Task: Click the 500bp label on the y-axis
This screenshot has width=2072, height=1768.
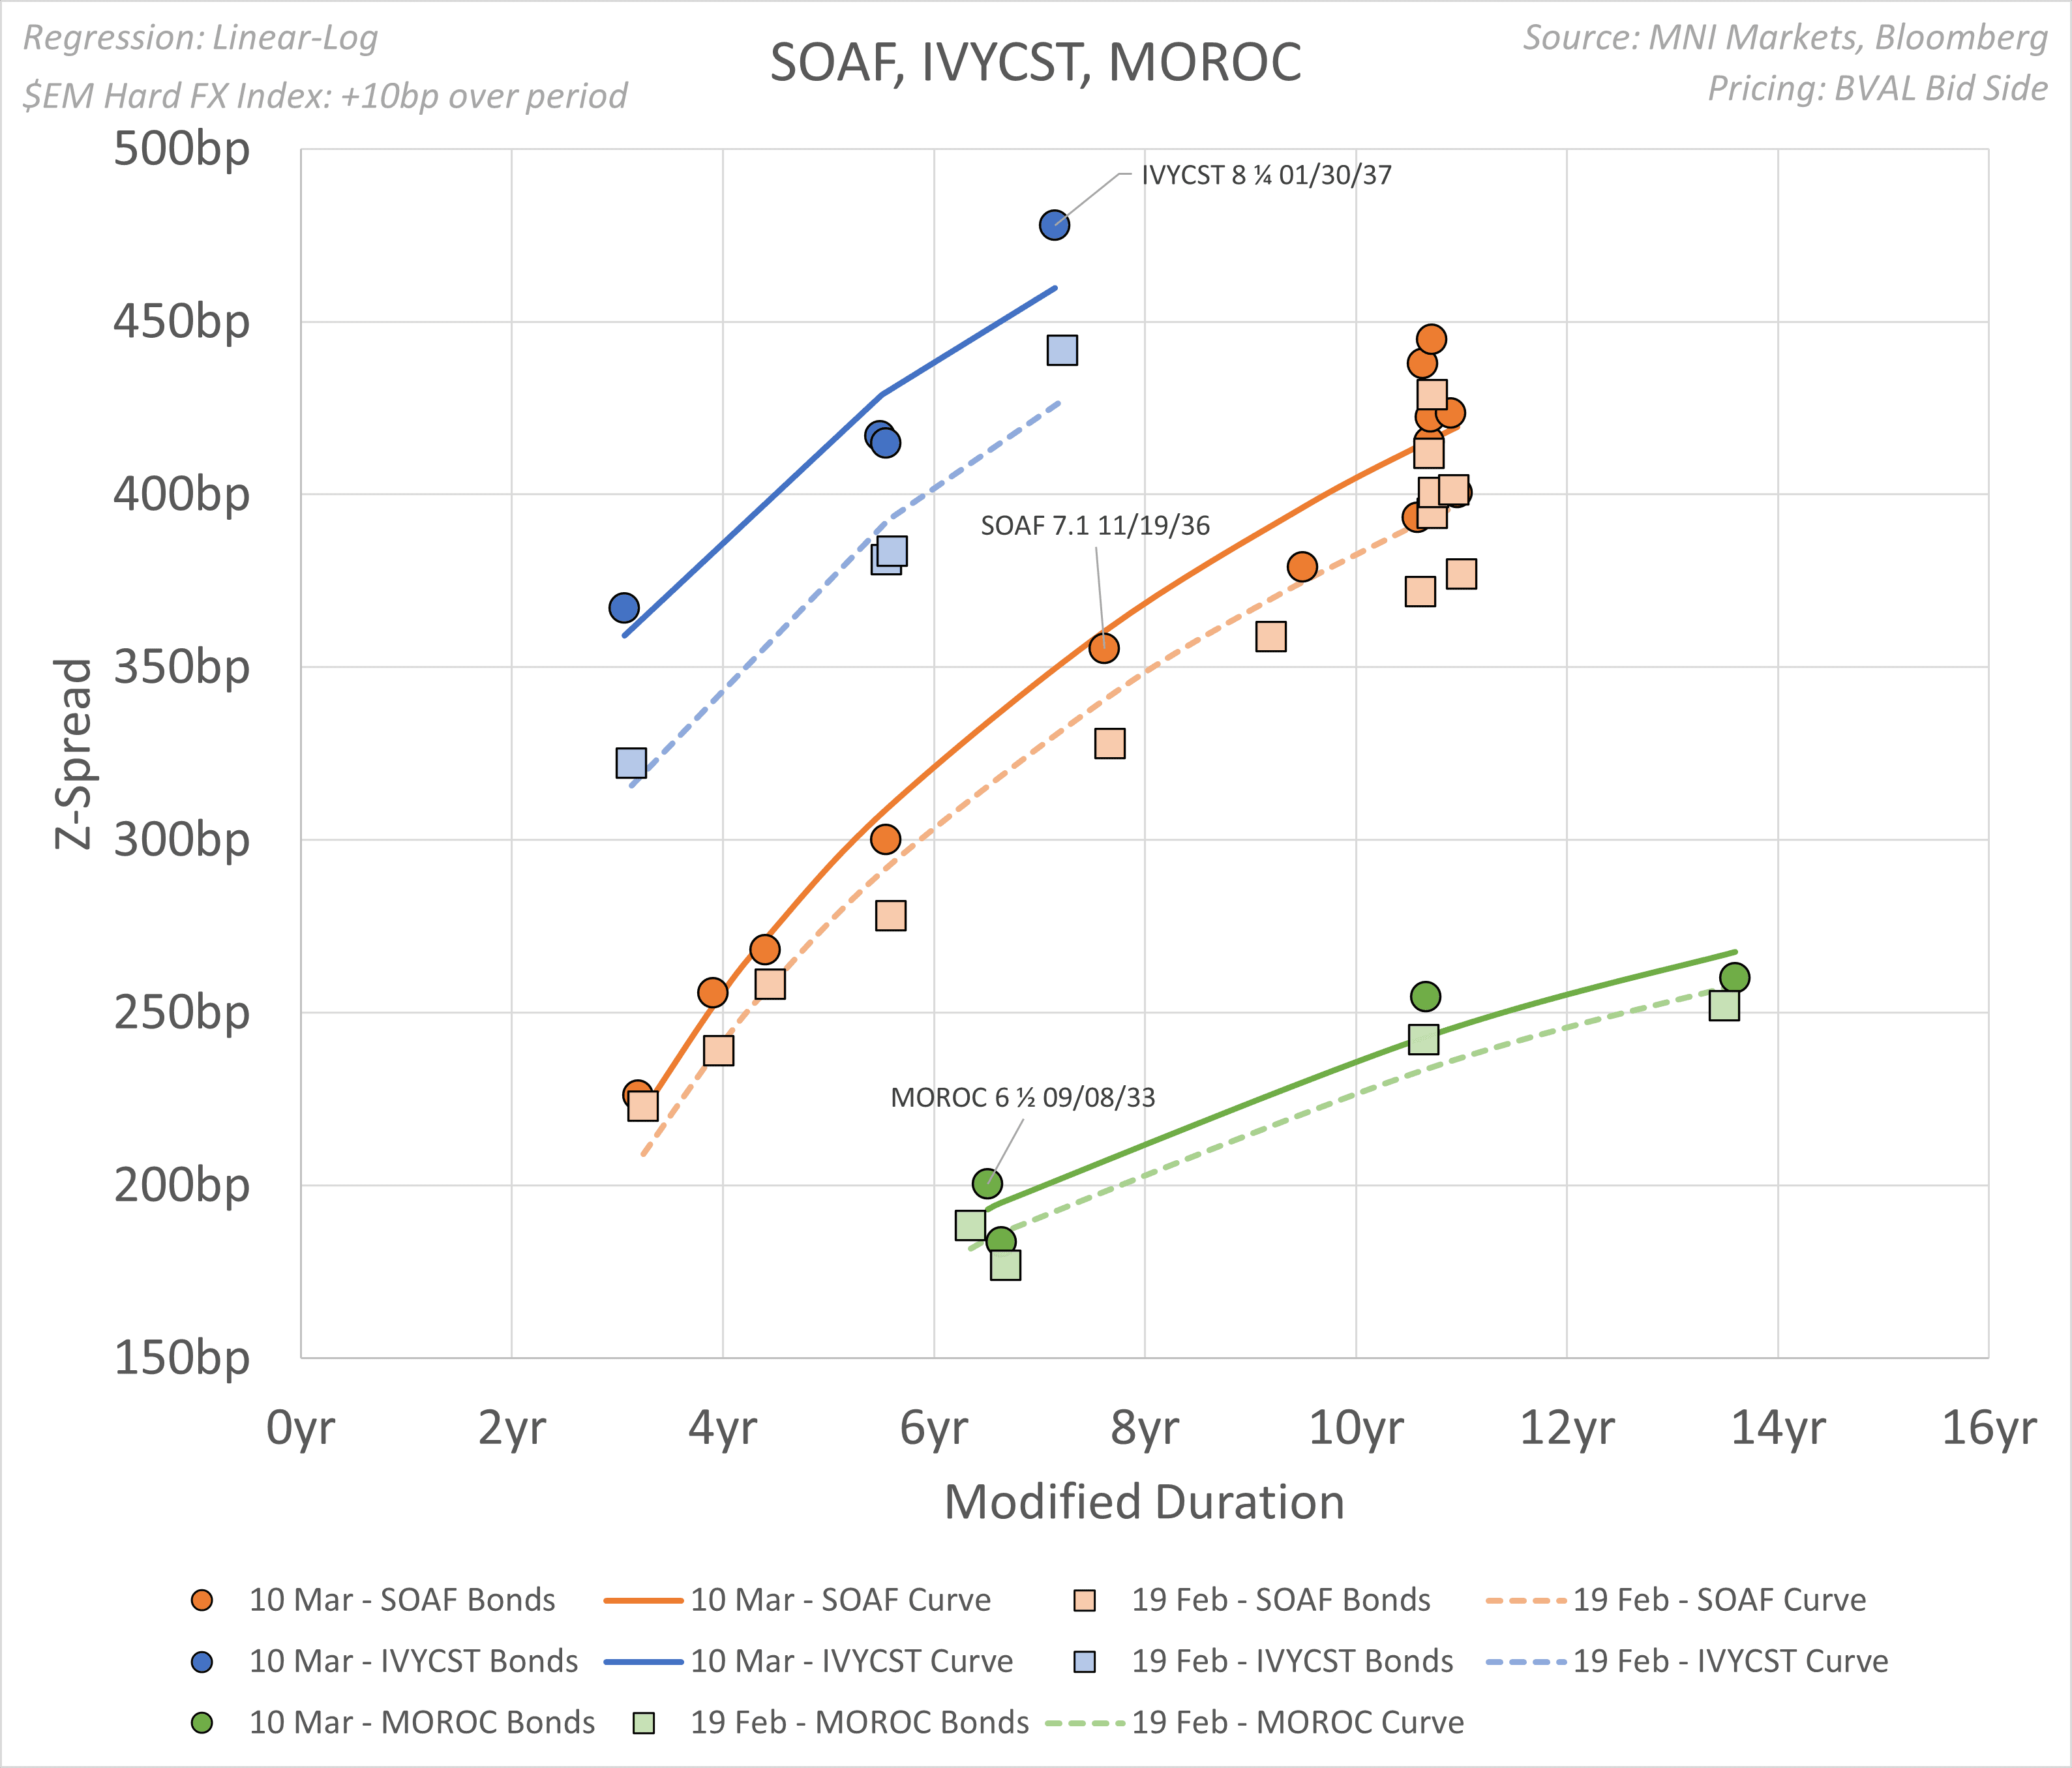Action: [181, 150]
